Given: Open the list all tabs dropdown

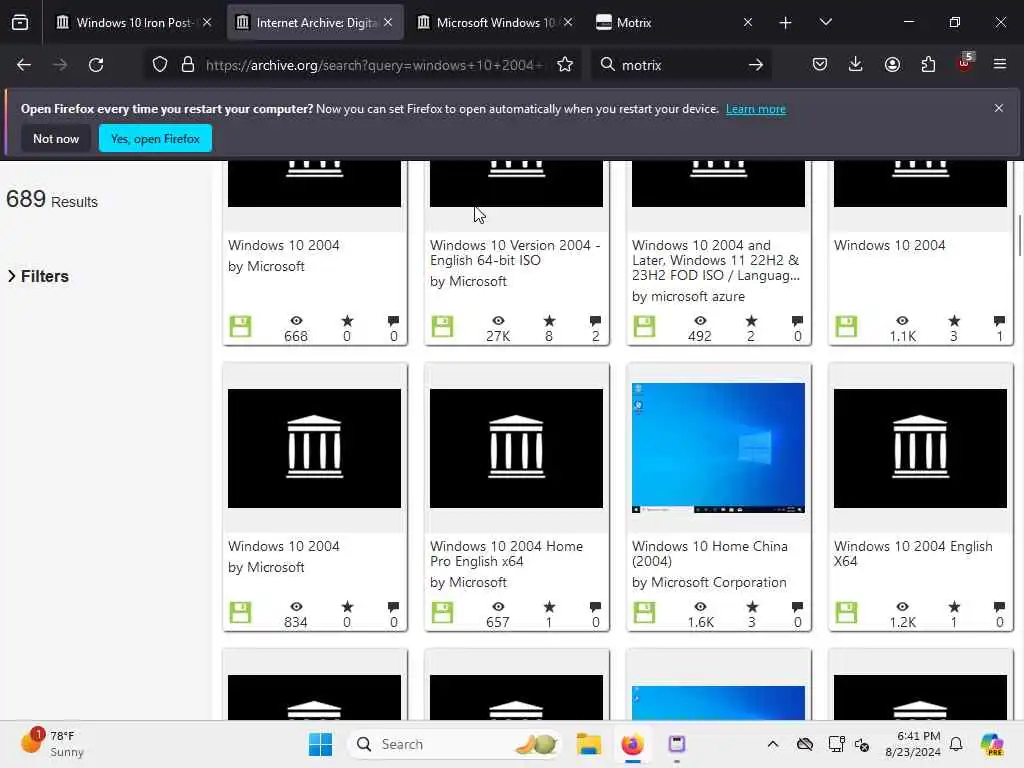Looking at the screenshot, I should point(825,23).
